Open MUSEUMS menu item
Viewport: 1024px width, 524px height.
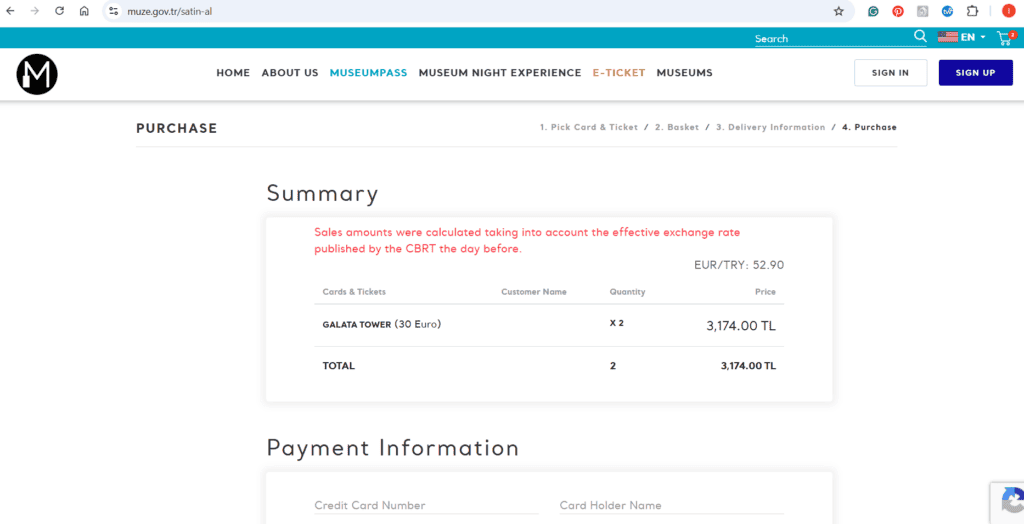point(684,73)
